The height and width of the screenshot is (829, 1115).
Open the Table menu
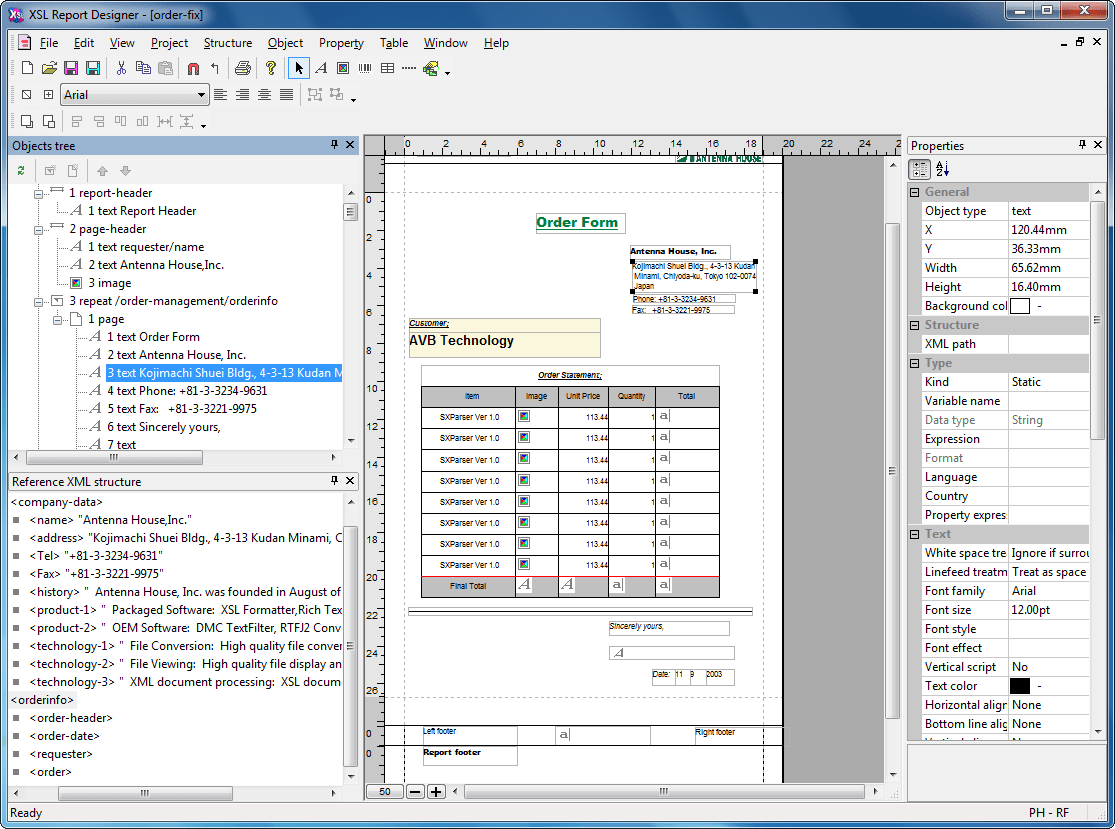coord(394,43)
